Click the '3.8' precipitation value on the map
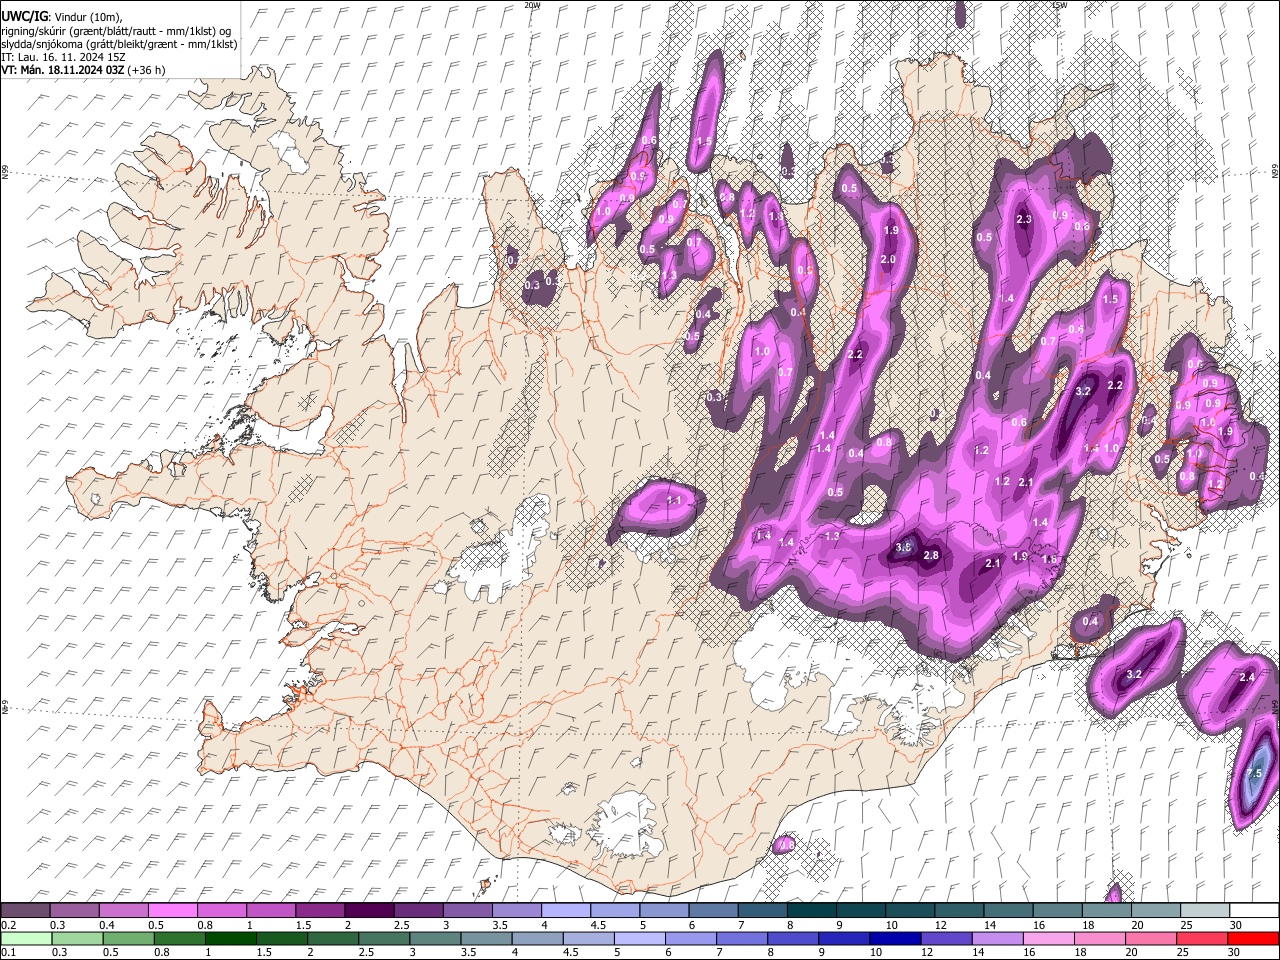This screenshot has width=1280, height=960. pos(904,547)
